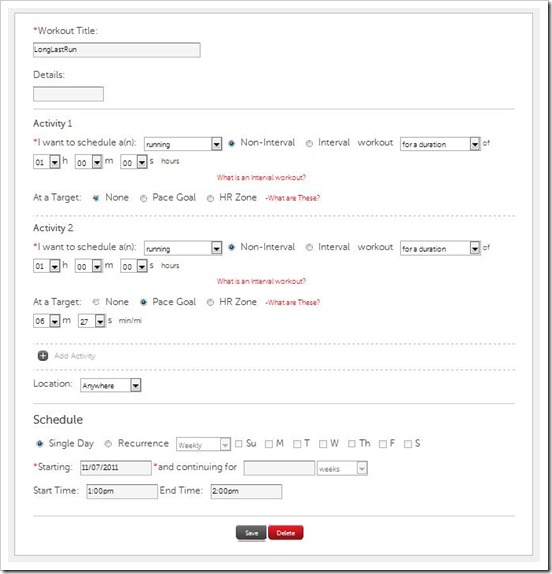Edit the Workout Title field containing LongLastRun
552x574 pixels.
click(x=116, y=50)
